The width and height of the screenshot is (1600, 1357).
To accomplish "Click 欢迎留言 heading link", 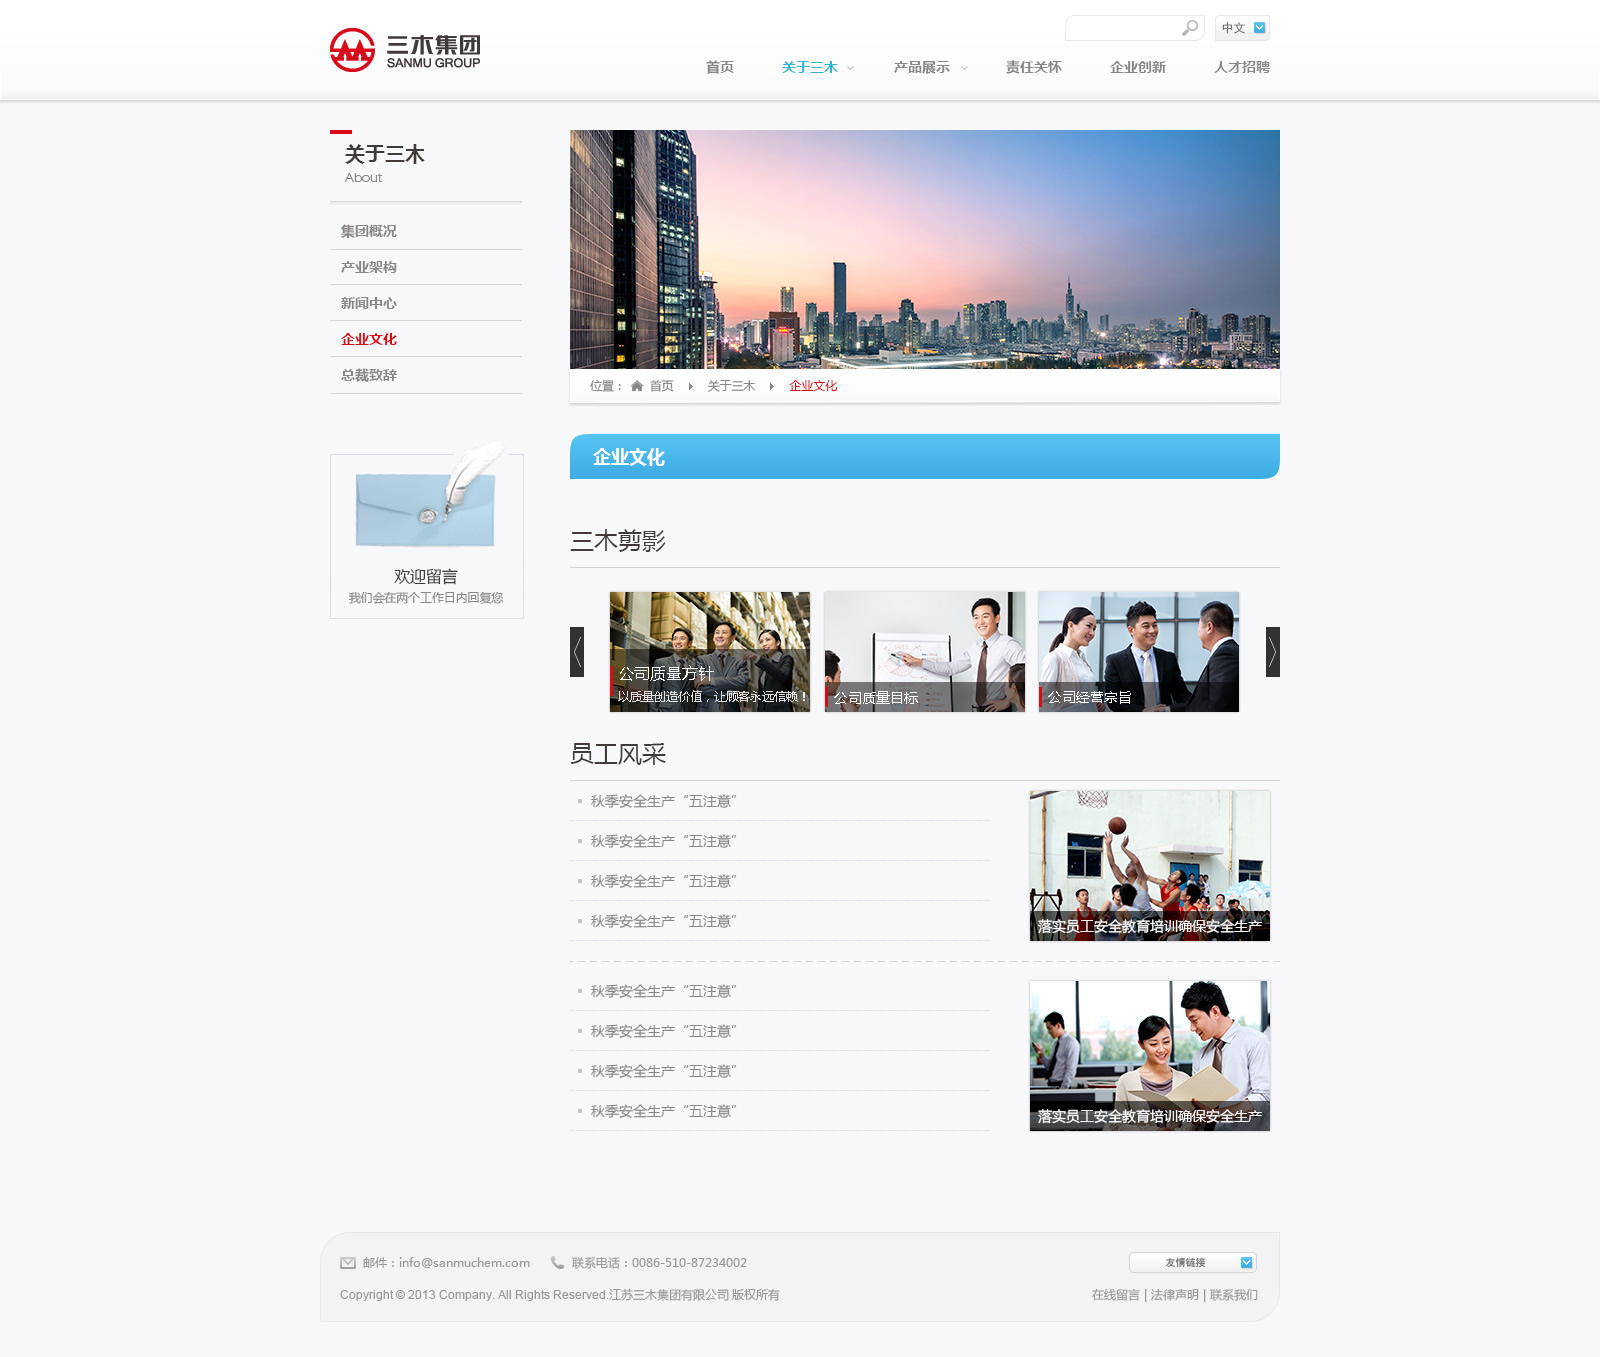I will tap(426, 576).
